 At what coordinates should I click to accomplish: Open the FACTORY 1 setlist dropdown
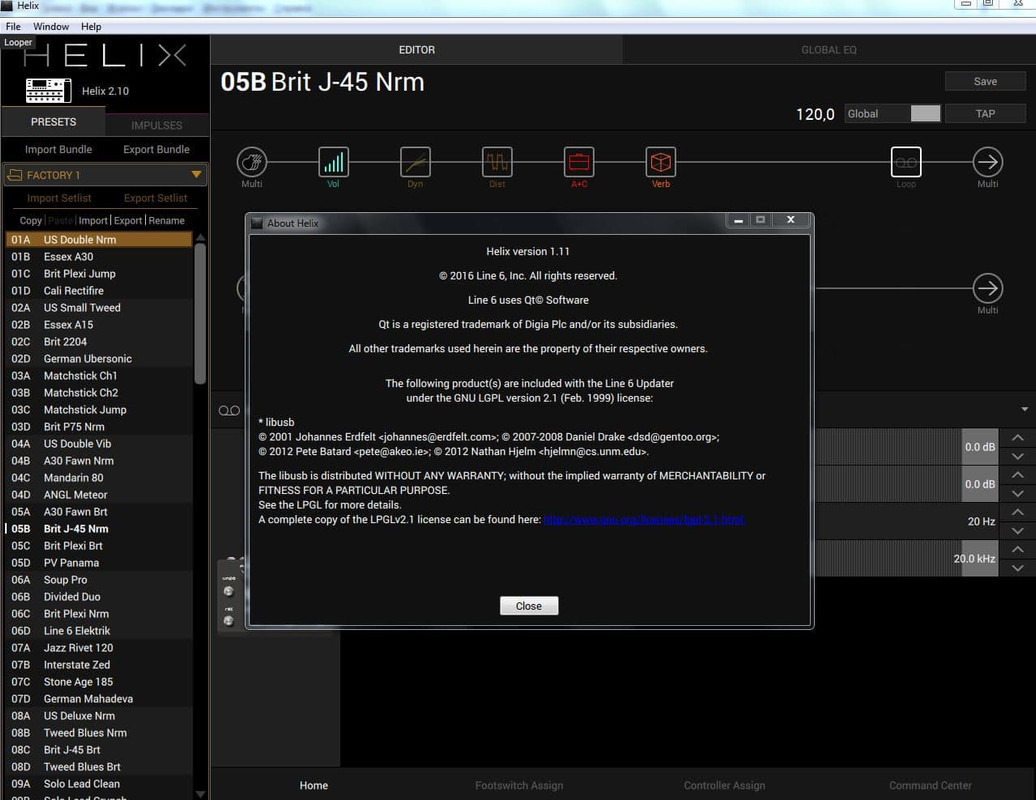click(196, 174)
